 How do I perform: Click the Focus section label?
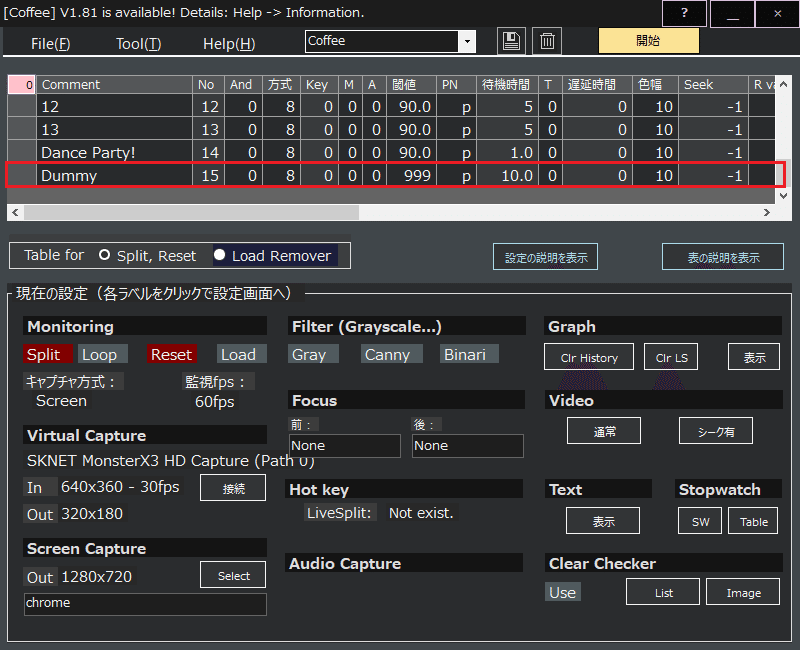407,400
